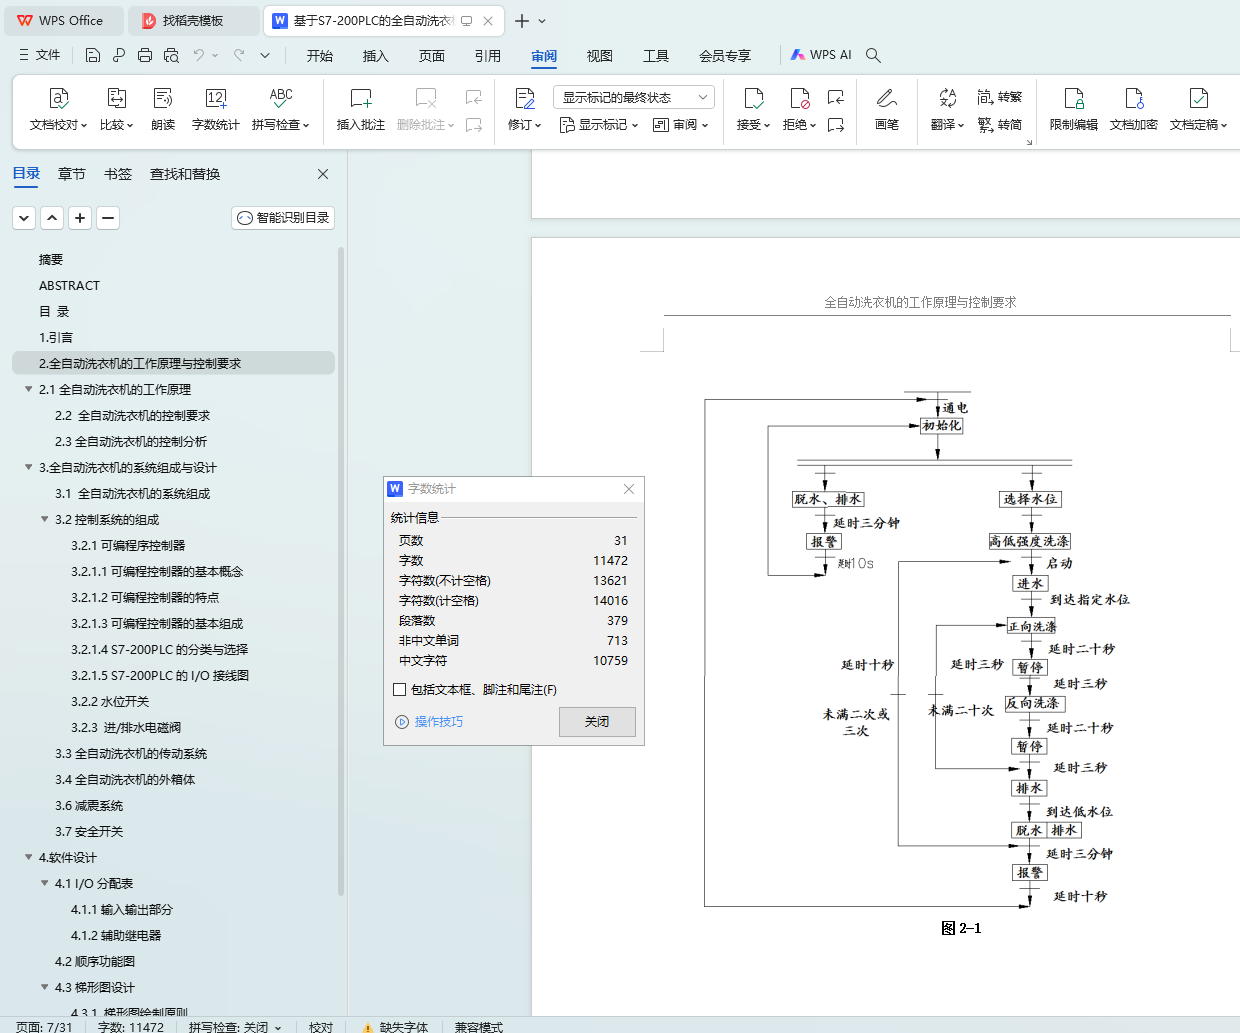Click the 朗读 read aloud icon

pyautogui.click(x=163, y=99)
